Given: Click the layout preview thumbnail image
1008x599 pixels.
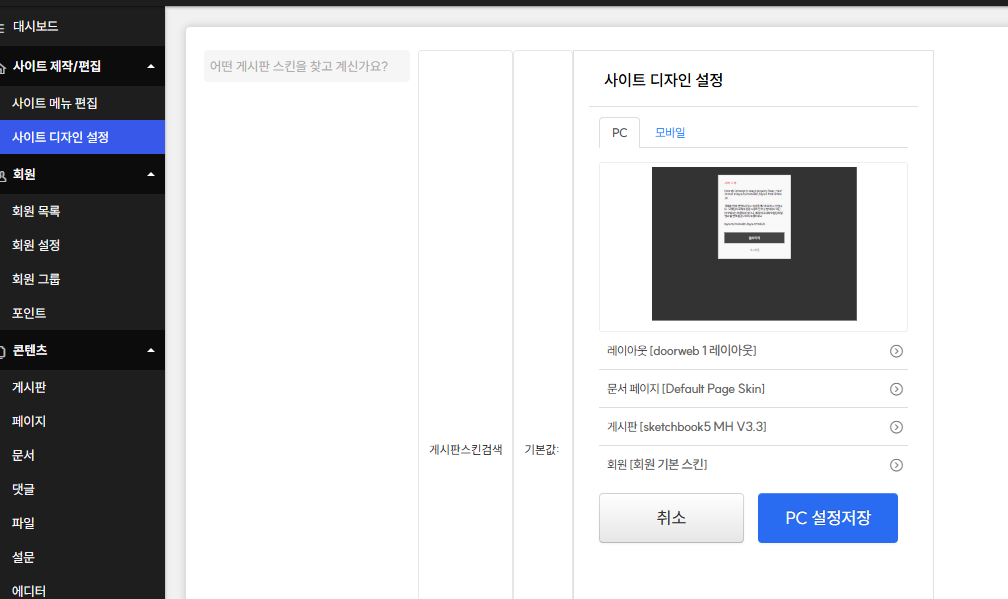Looking at the screenshot, I should (753, 244).
